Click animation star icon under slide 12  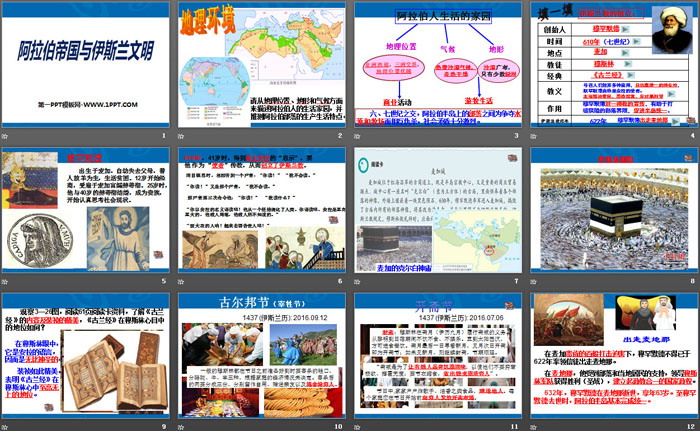click(x=533, y=427)
